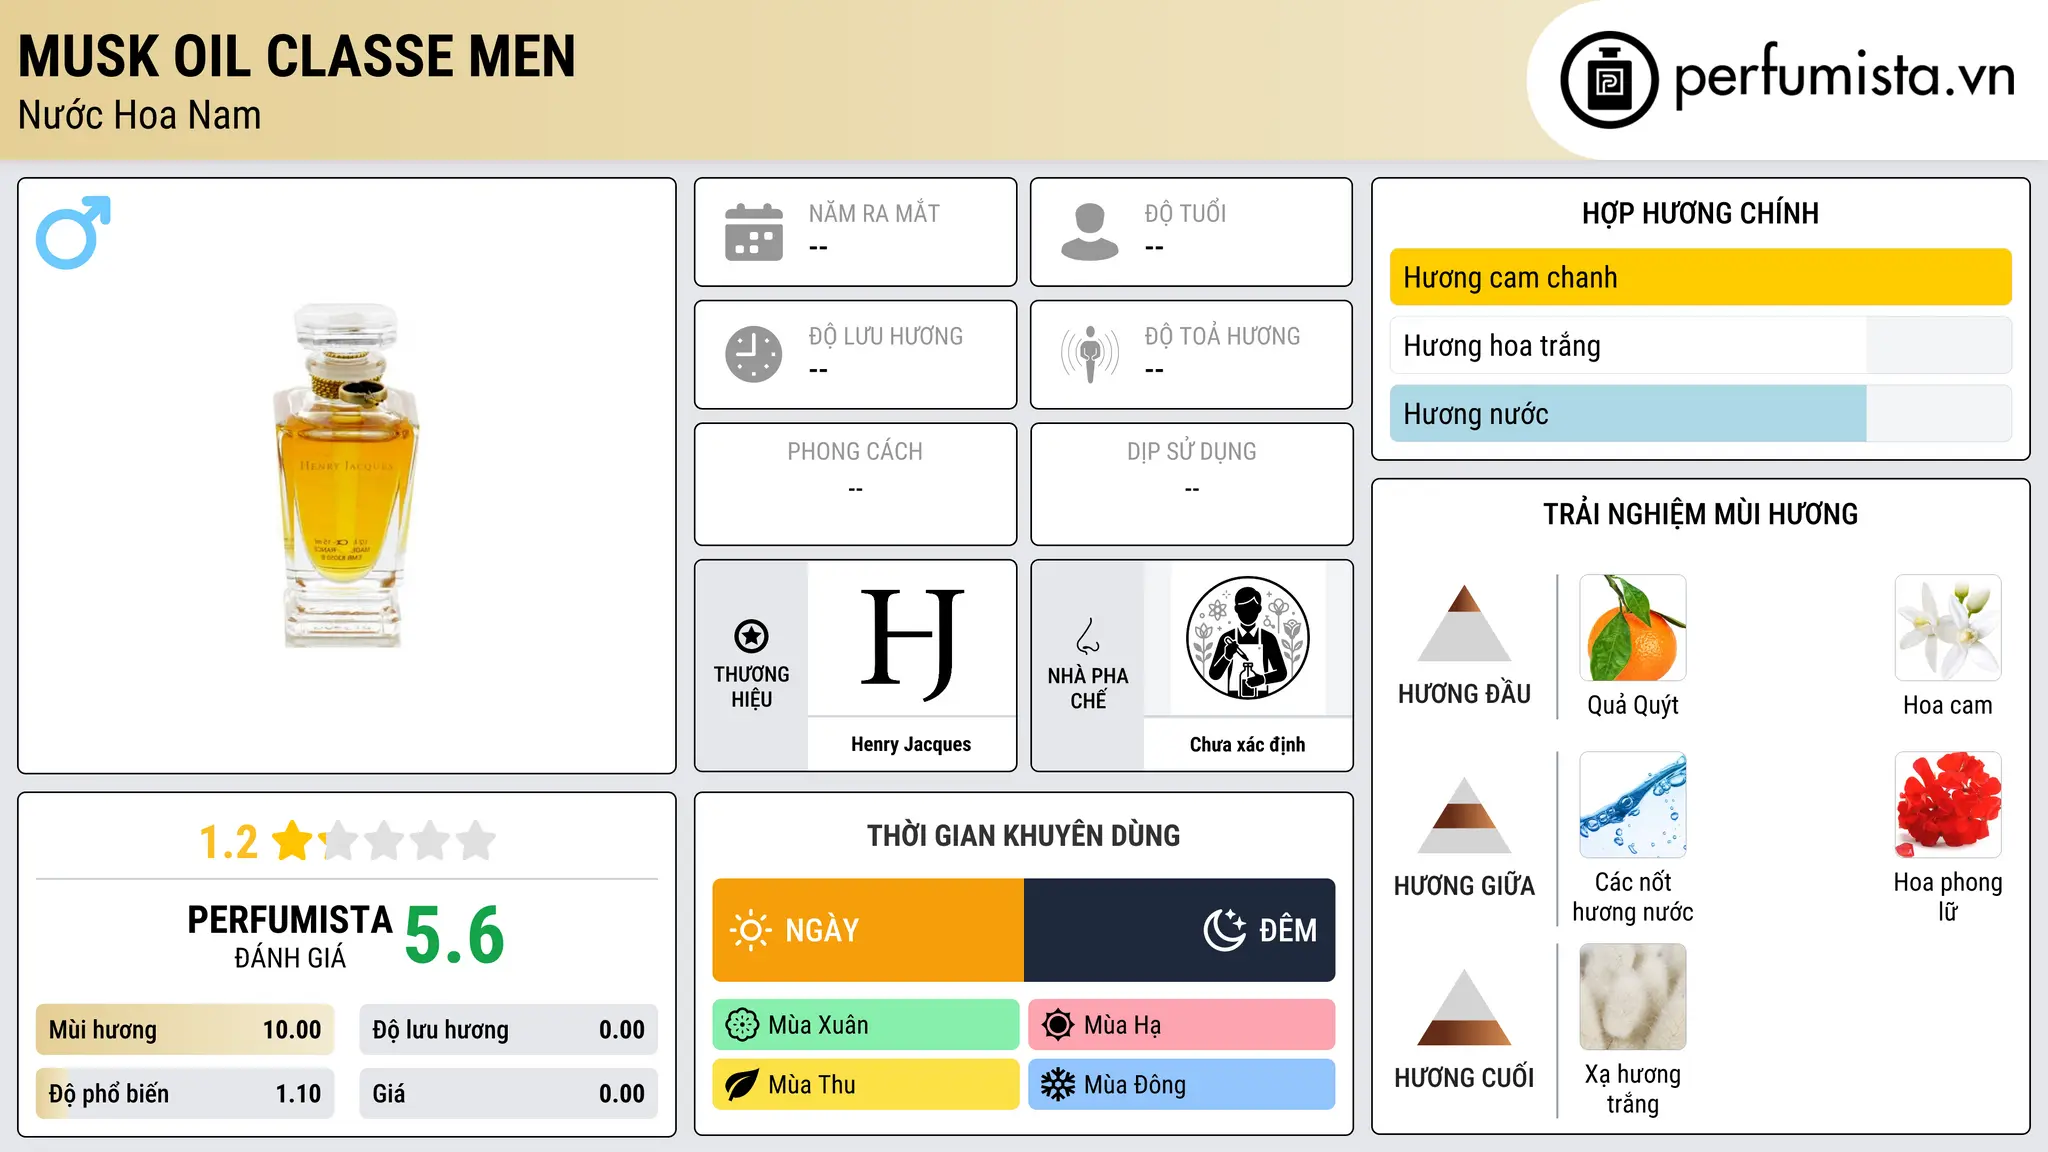Click the first gold rating star
This screenshot has height=1152, width=2048.
(x=293, y=840)
